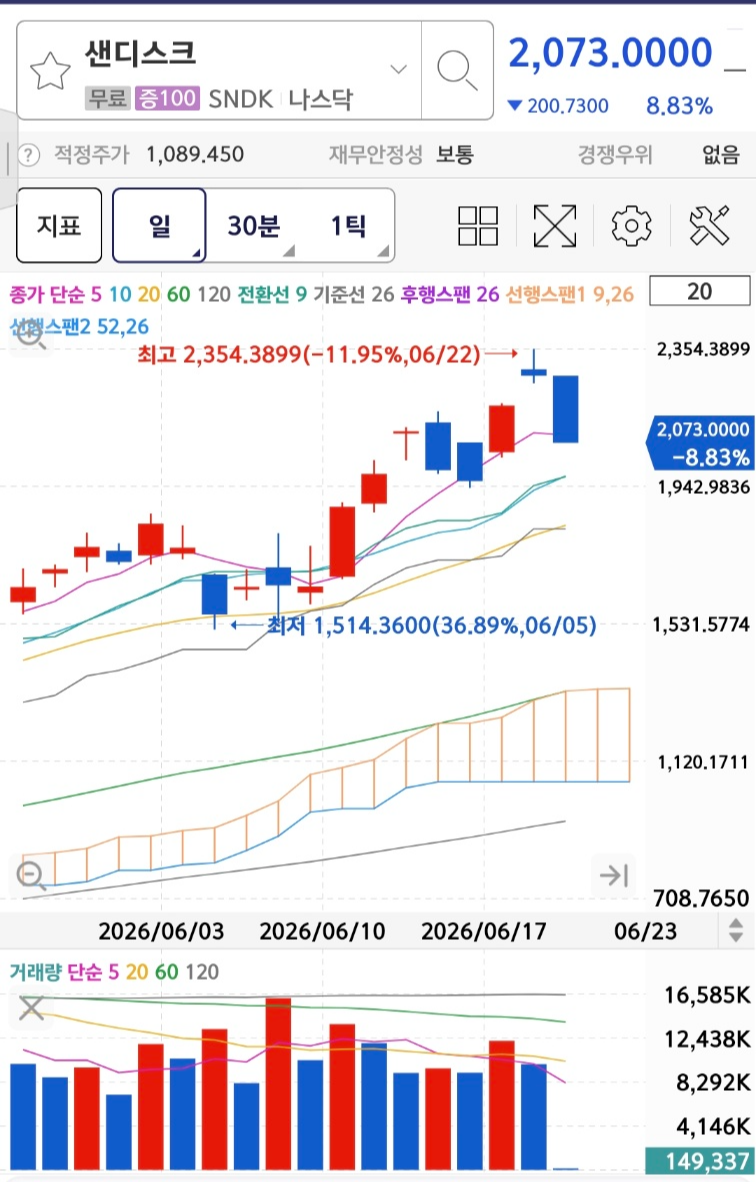Image resolution: width=756 pixels, height=1182 pixels.
Task: Tap the 최고 2,354.3899 high annotation
Action: click(x=309, y=354)
